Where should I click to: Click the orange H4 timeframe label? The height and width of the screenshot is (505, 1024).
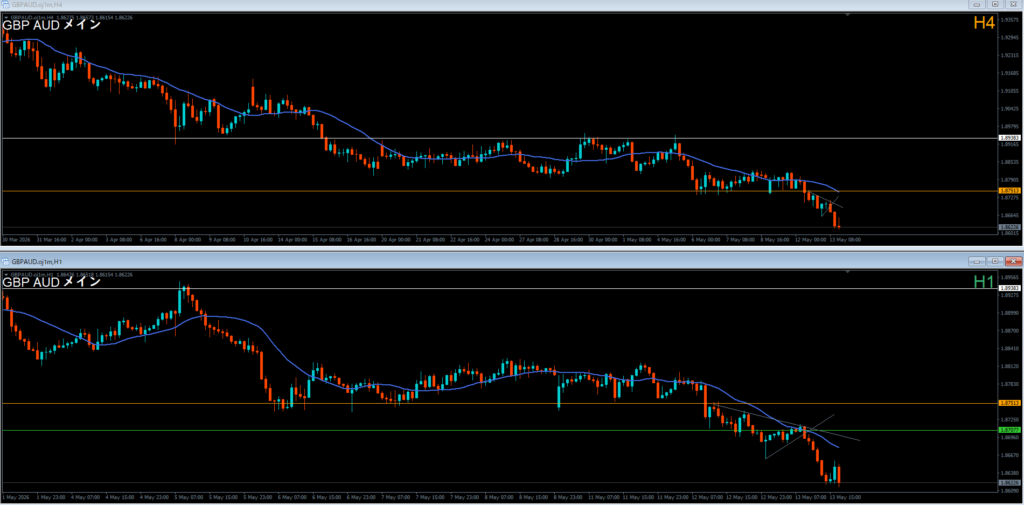(x=984, y=23)
